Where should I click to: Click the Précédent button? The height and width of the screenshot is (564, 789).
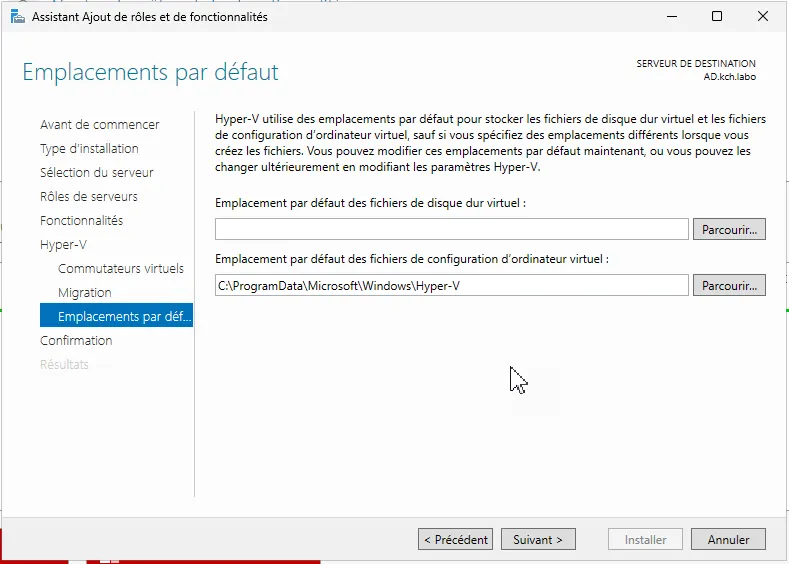click(455, 539)
